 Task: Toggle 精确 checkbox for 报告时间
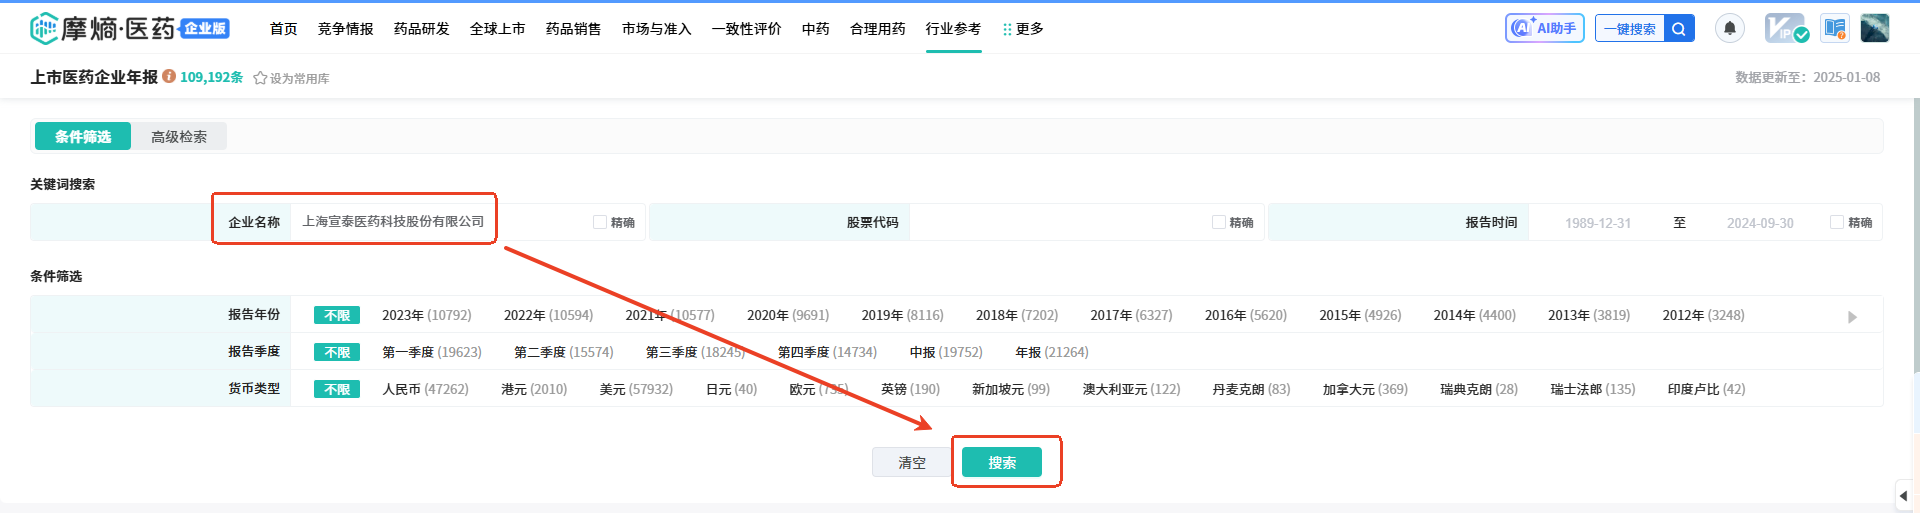(x=1837, y=222)
